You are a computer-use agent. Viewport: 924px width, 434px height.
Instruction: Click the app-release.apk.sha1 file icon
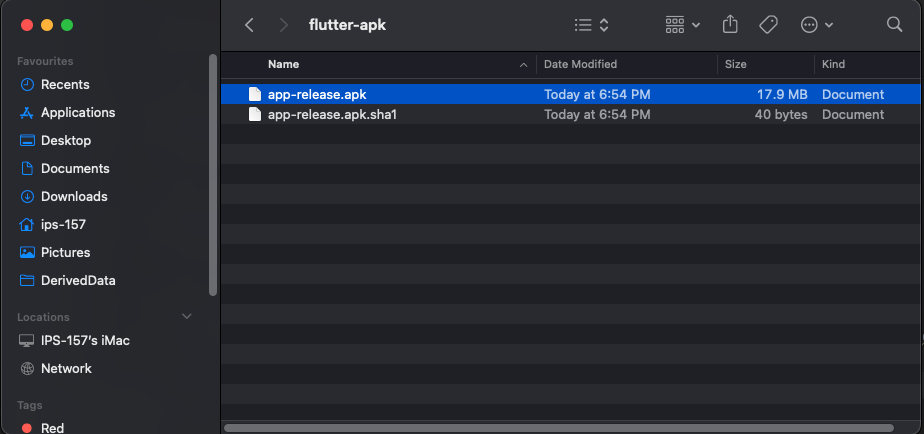(x=255, y=115)
